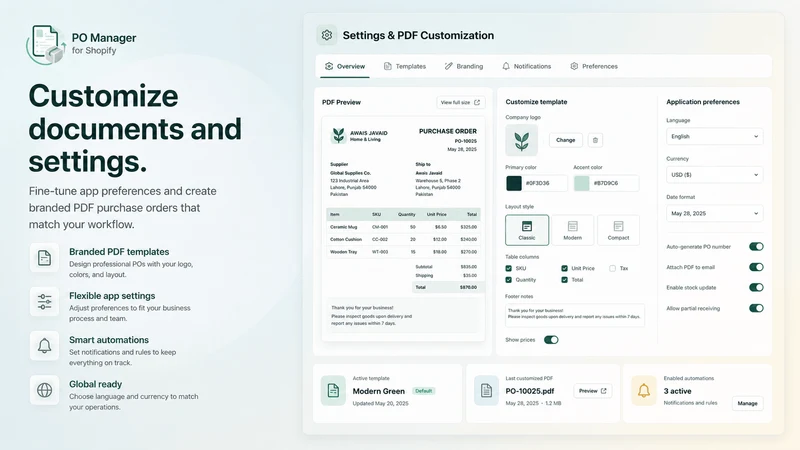The image size is (800, 450).
Task: Open the accent color swatch
Action: tap(582, 183)
